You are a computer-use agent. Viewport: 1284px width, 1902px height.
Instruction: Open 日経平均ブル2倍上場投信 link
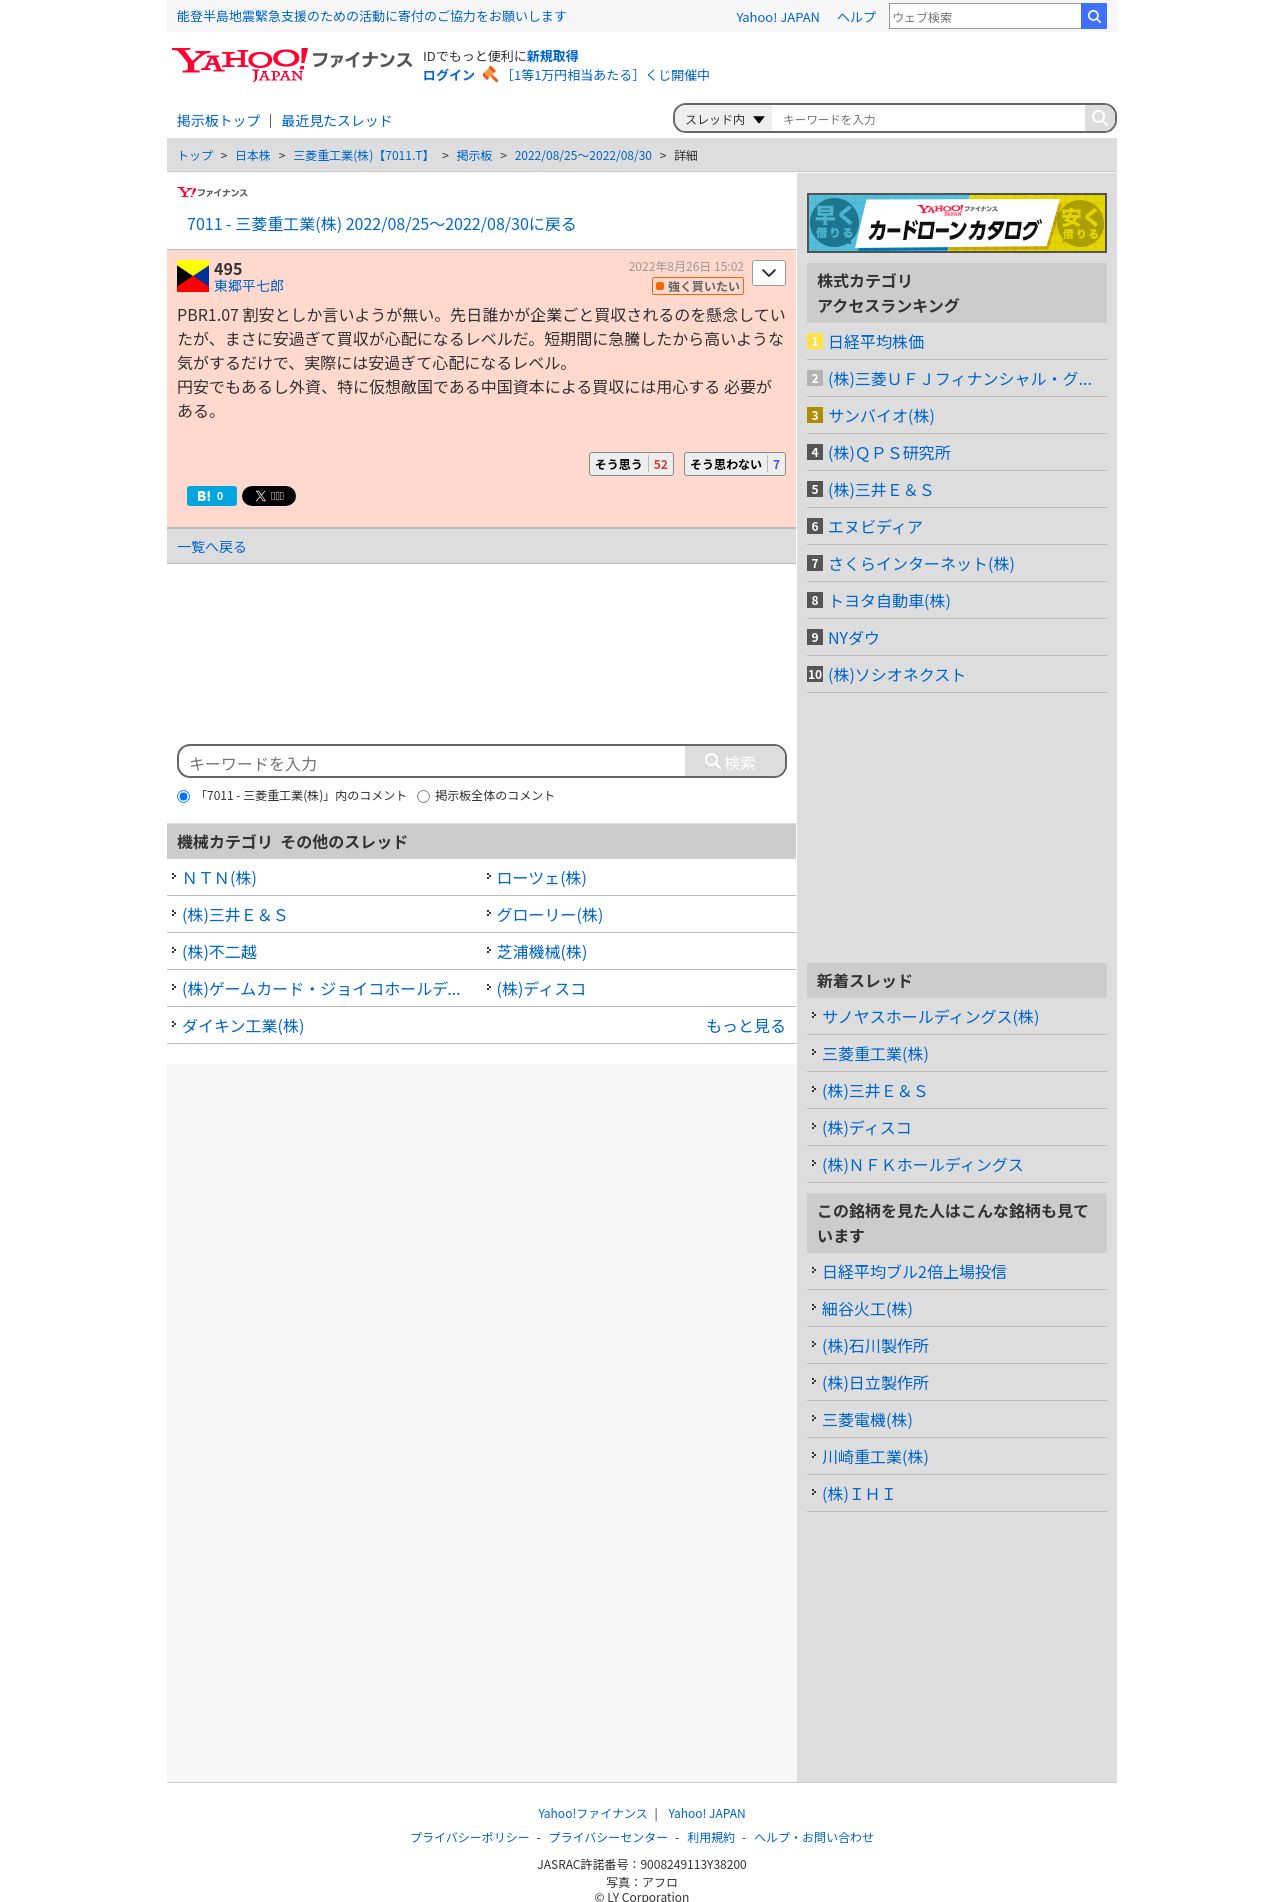pyautogui.click(x=914, y=1272)
